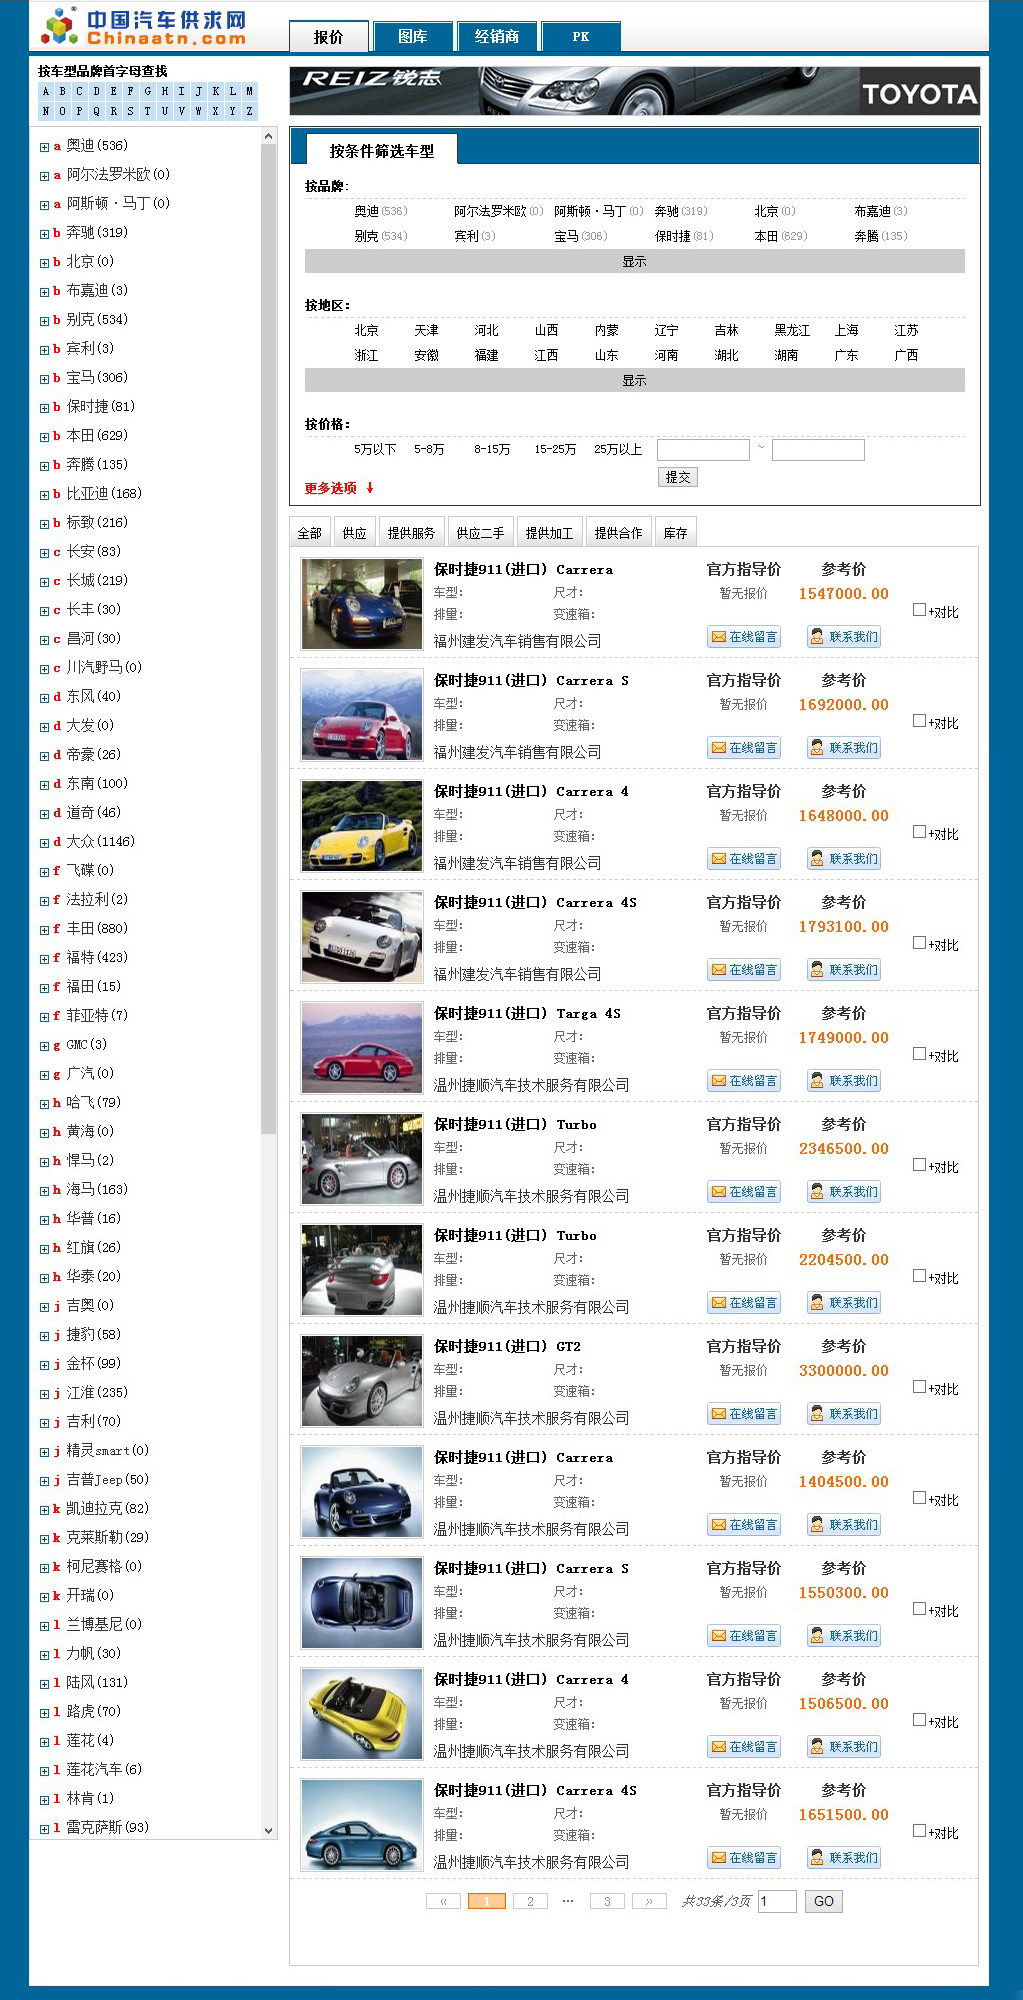Click 在线留言 for Carrera priced 1404500.00
The height and width of the screenshot is (2000, 1023).
(x=744, y=1525)
